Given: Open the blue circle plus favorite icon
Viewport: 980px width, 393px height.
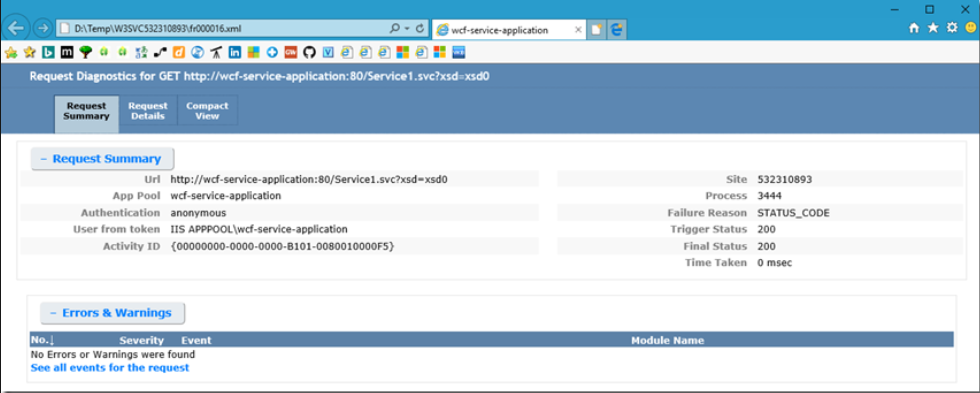Looking at the screenshot, I should pos(272,52).
